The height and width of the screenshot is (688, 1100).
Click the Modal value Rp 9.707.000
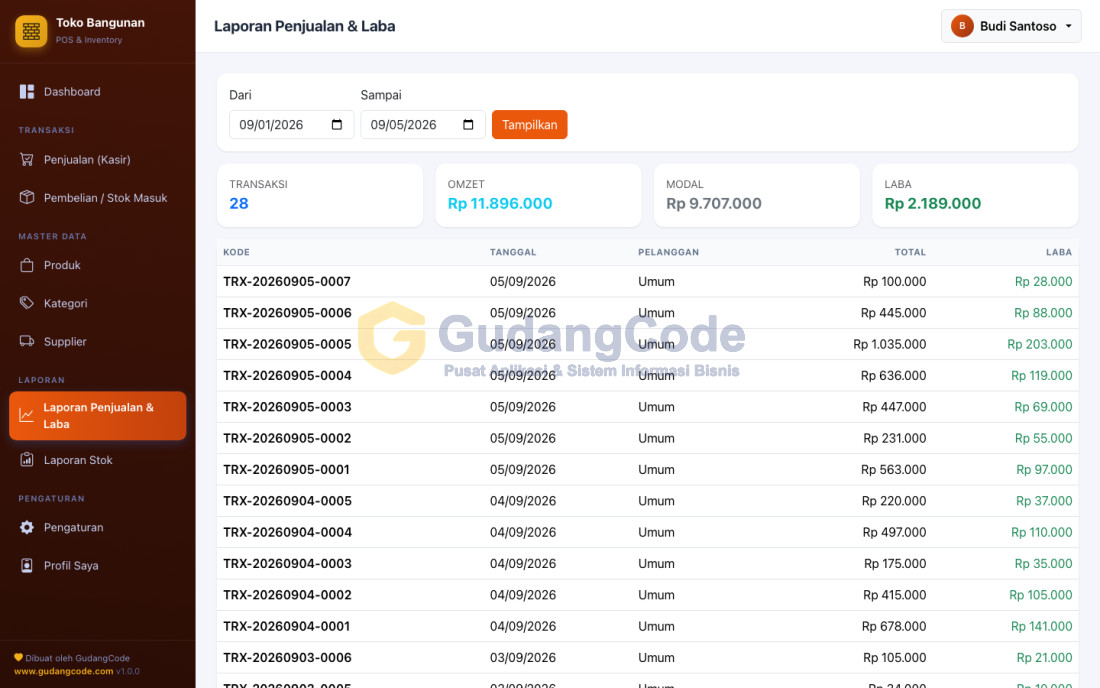click(x=713, y=203)
